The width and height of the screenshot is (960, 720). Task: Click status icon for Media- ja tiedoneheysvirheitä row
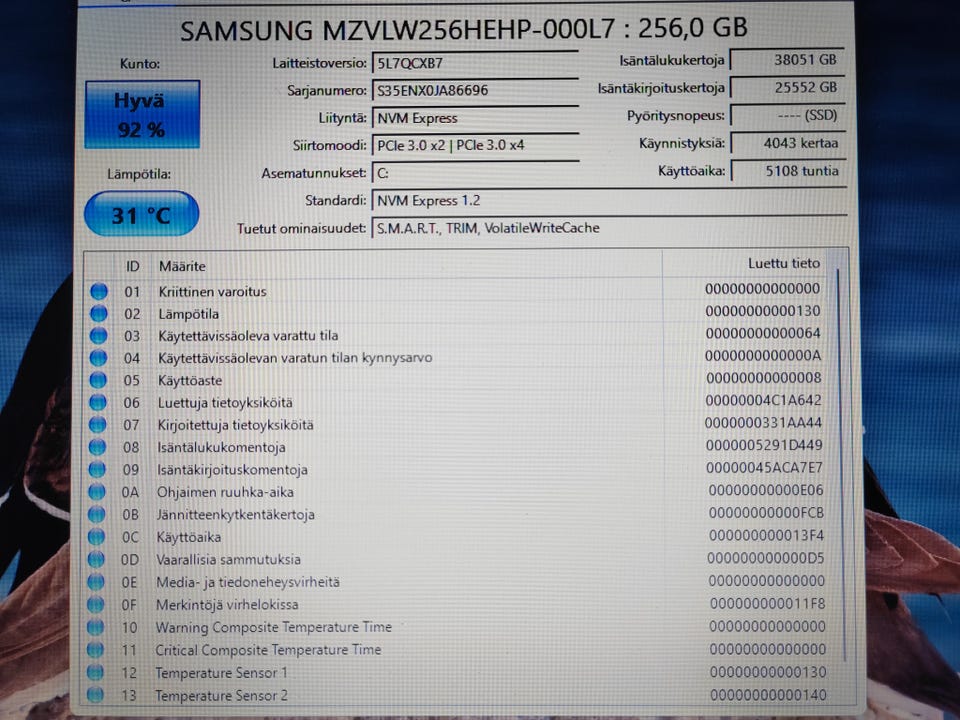point(96,582)
